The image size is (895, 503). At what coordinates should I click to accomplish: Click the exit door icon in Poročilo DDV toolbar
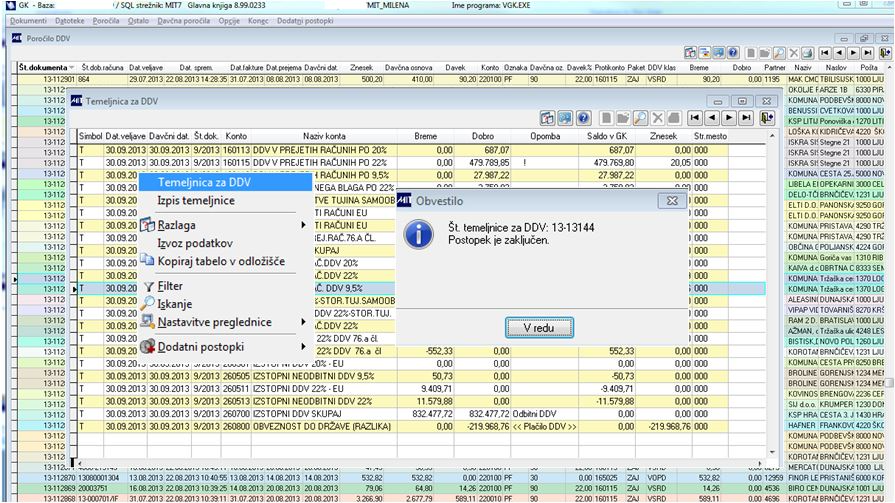point(884,52)
